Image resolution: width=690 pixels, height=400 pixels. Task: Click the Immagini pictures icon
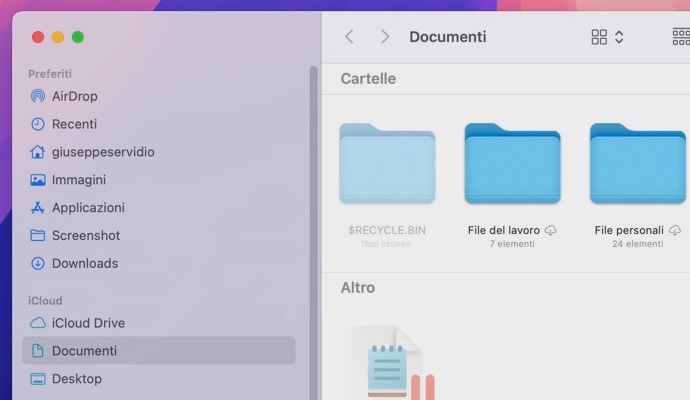click(x=38, y=180)
